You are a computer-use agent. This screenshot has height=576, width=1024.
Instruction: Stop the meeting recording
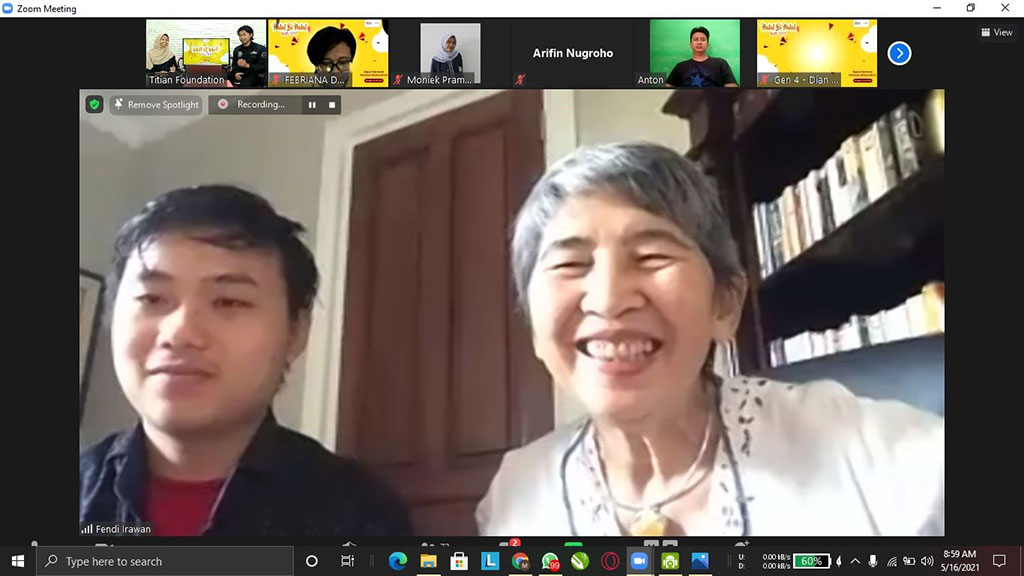point(332,104)
